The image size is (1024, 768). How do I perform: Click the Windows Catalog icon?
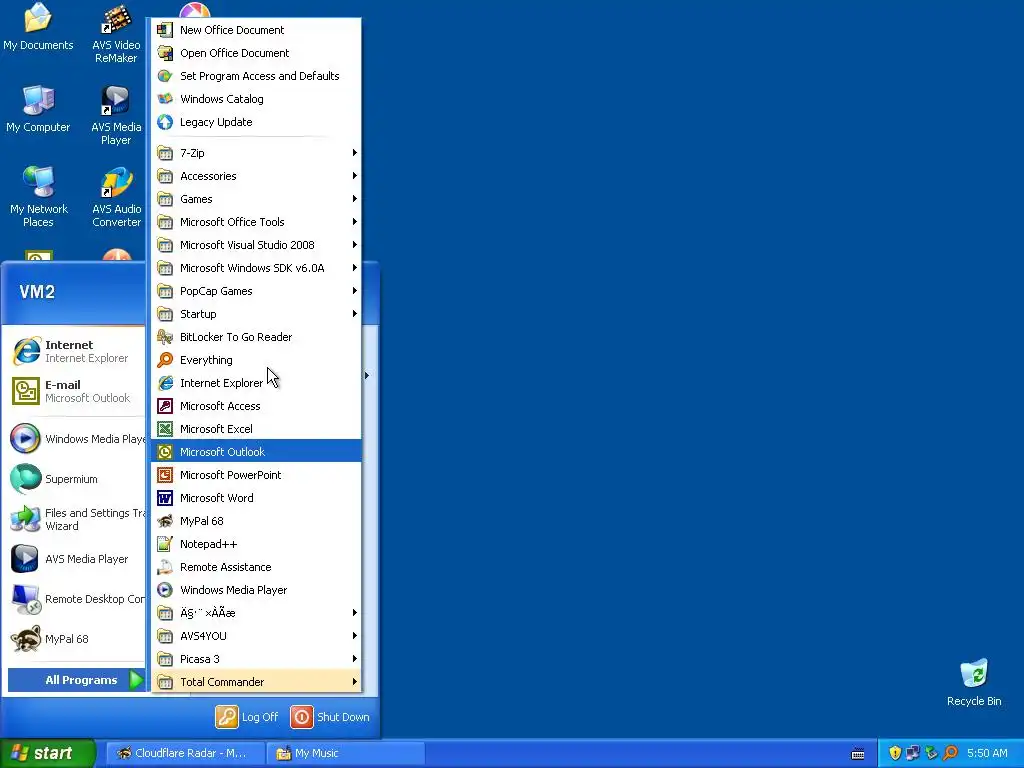coord(165,99)
